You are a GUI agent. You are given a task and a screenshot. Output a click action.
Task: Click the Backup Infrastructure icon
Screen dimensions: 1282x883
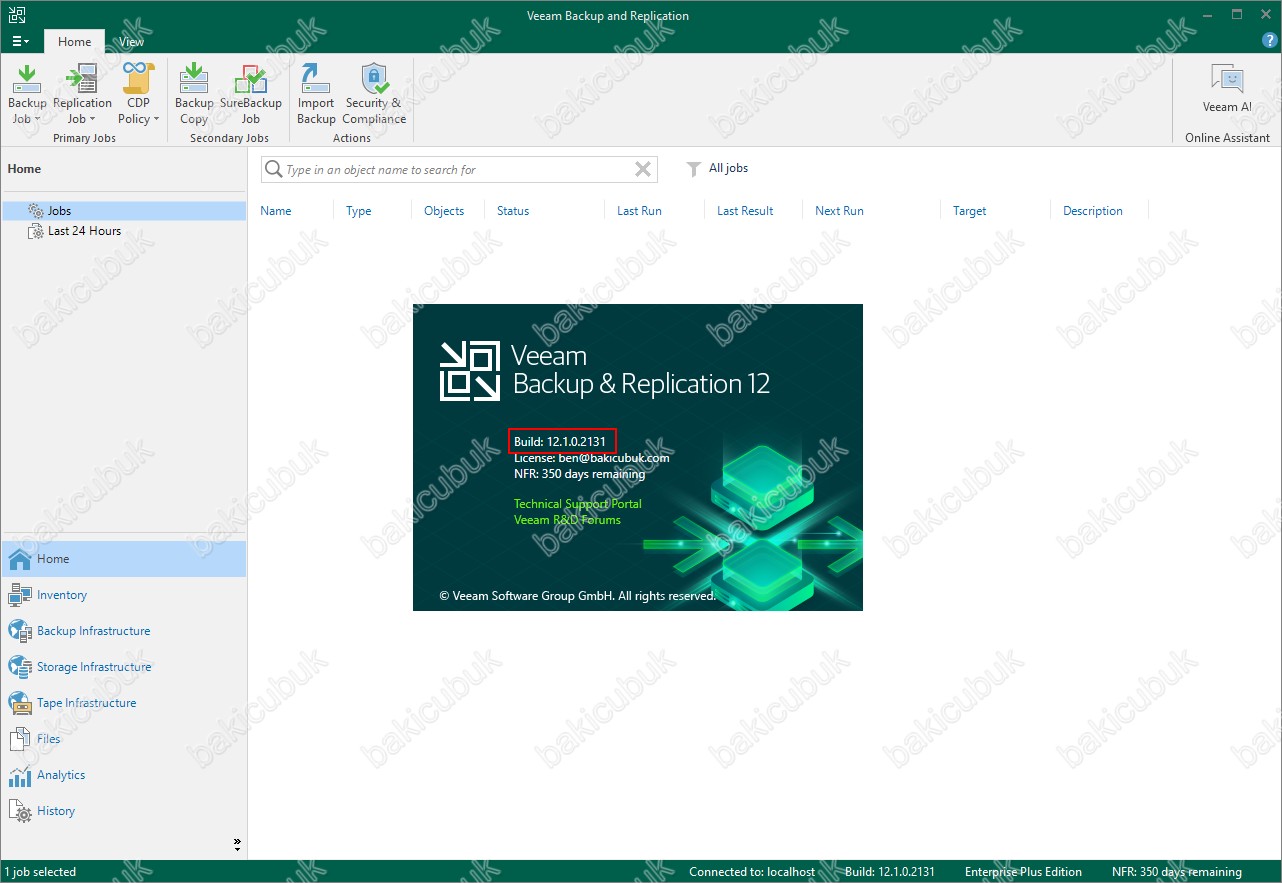20,631
